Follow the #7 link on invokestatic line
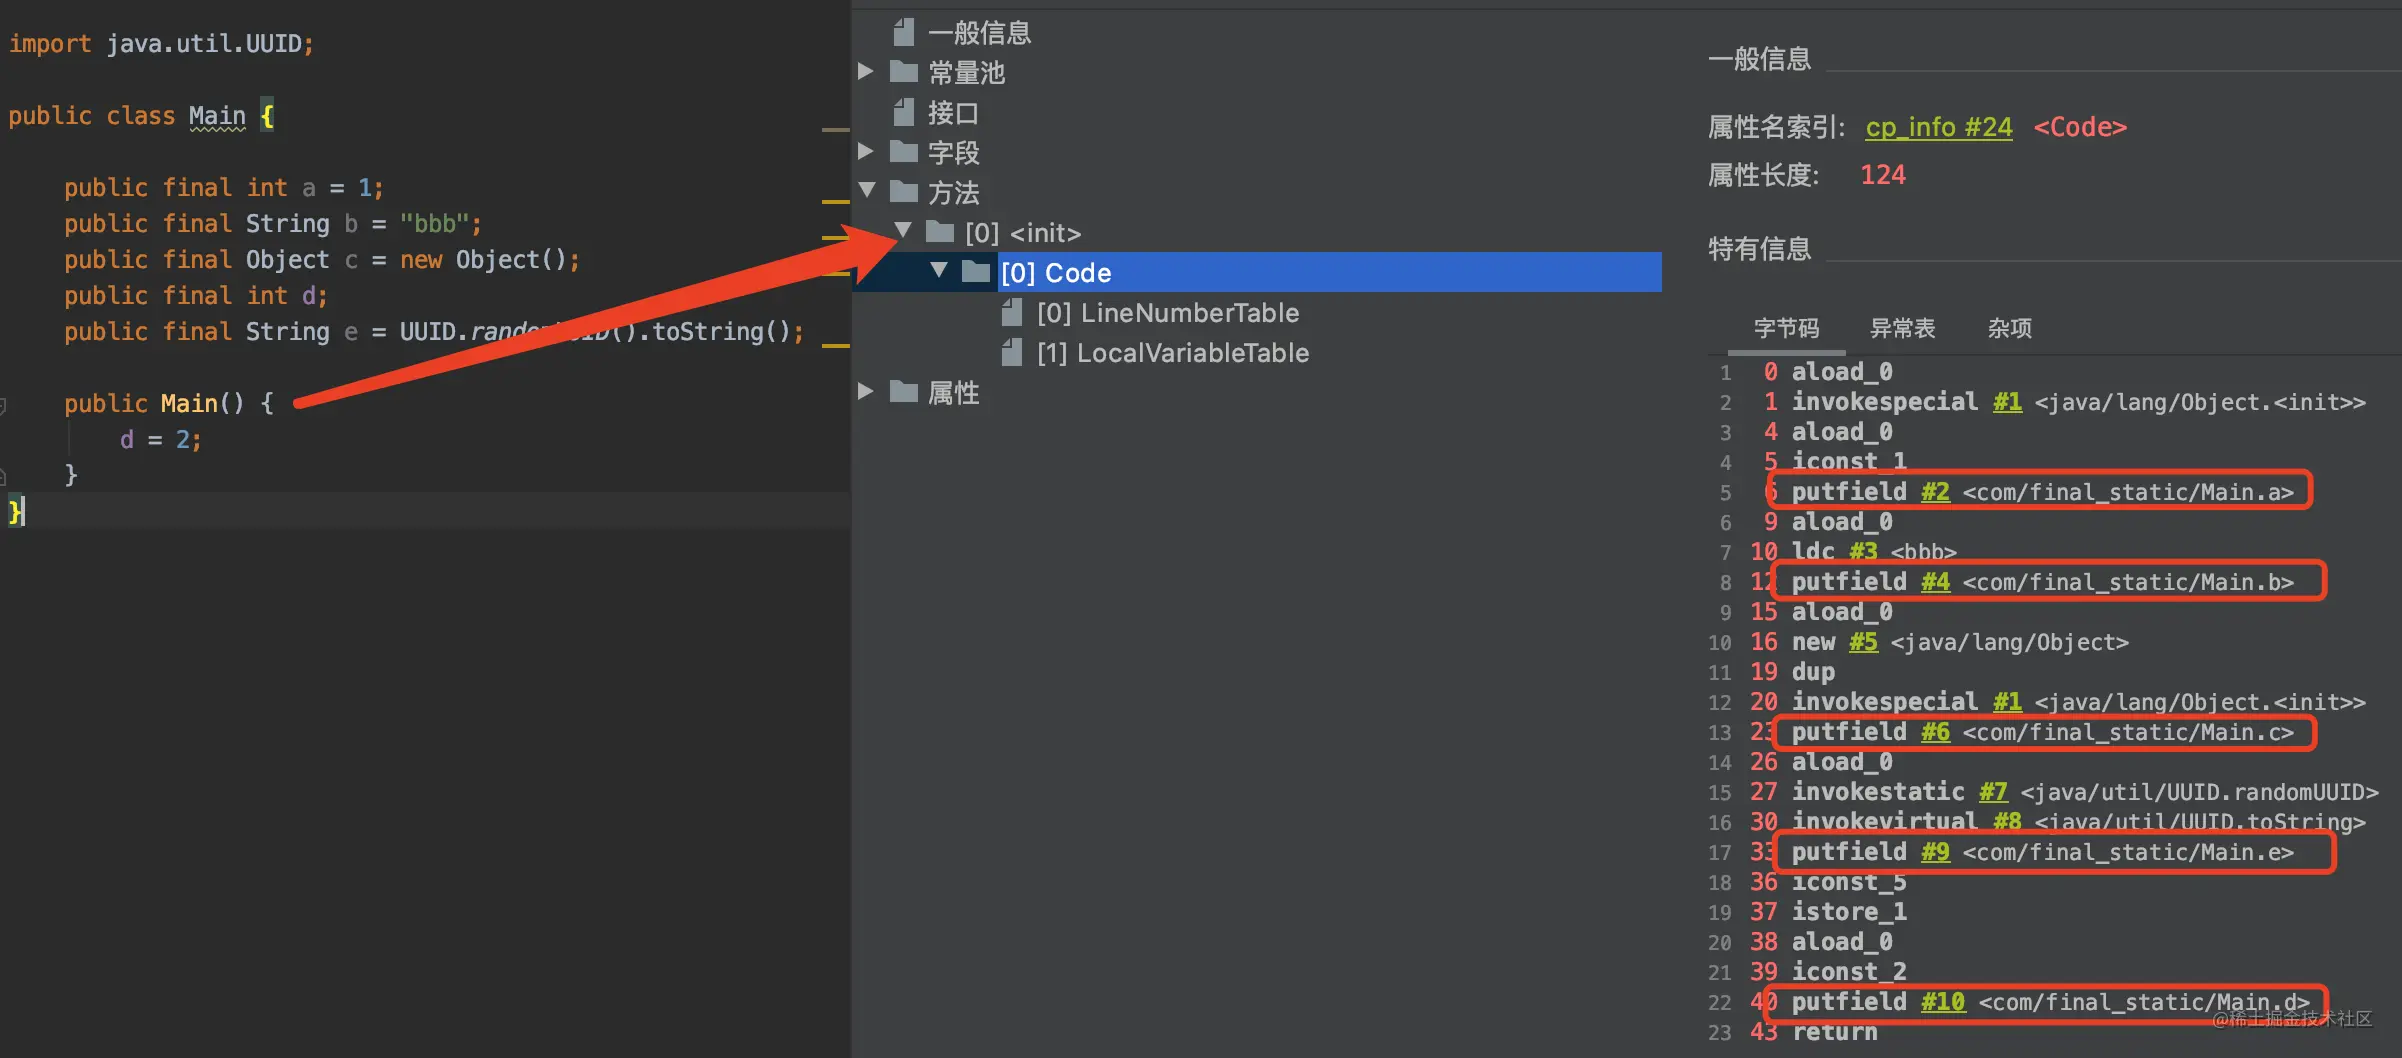 tap(1993, 792)
